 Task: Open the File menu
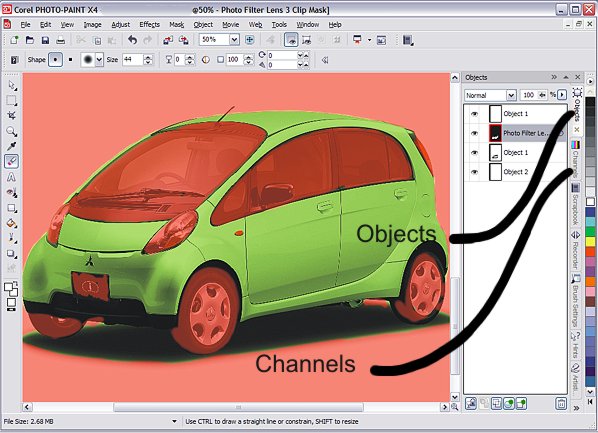26,24
